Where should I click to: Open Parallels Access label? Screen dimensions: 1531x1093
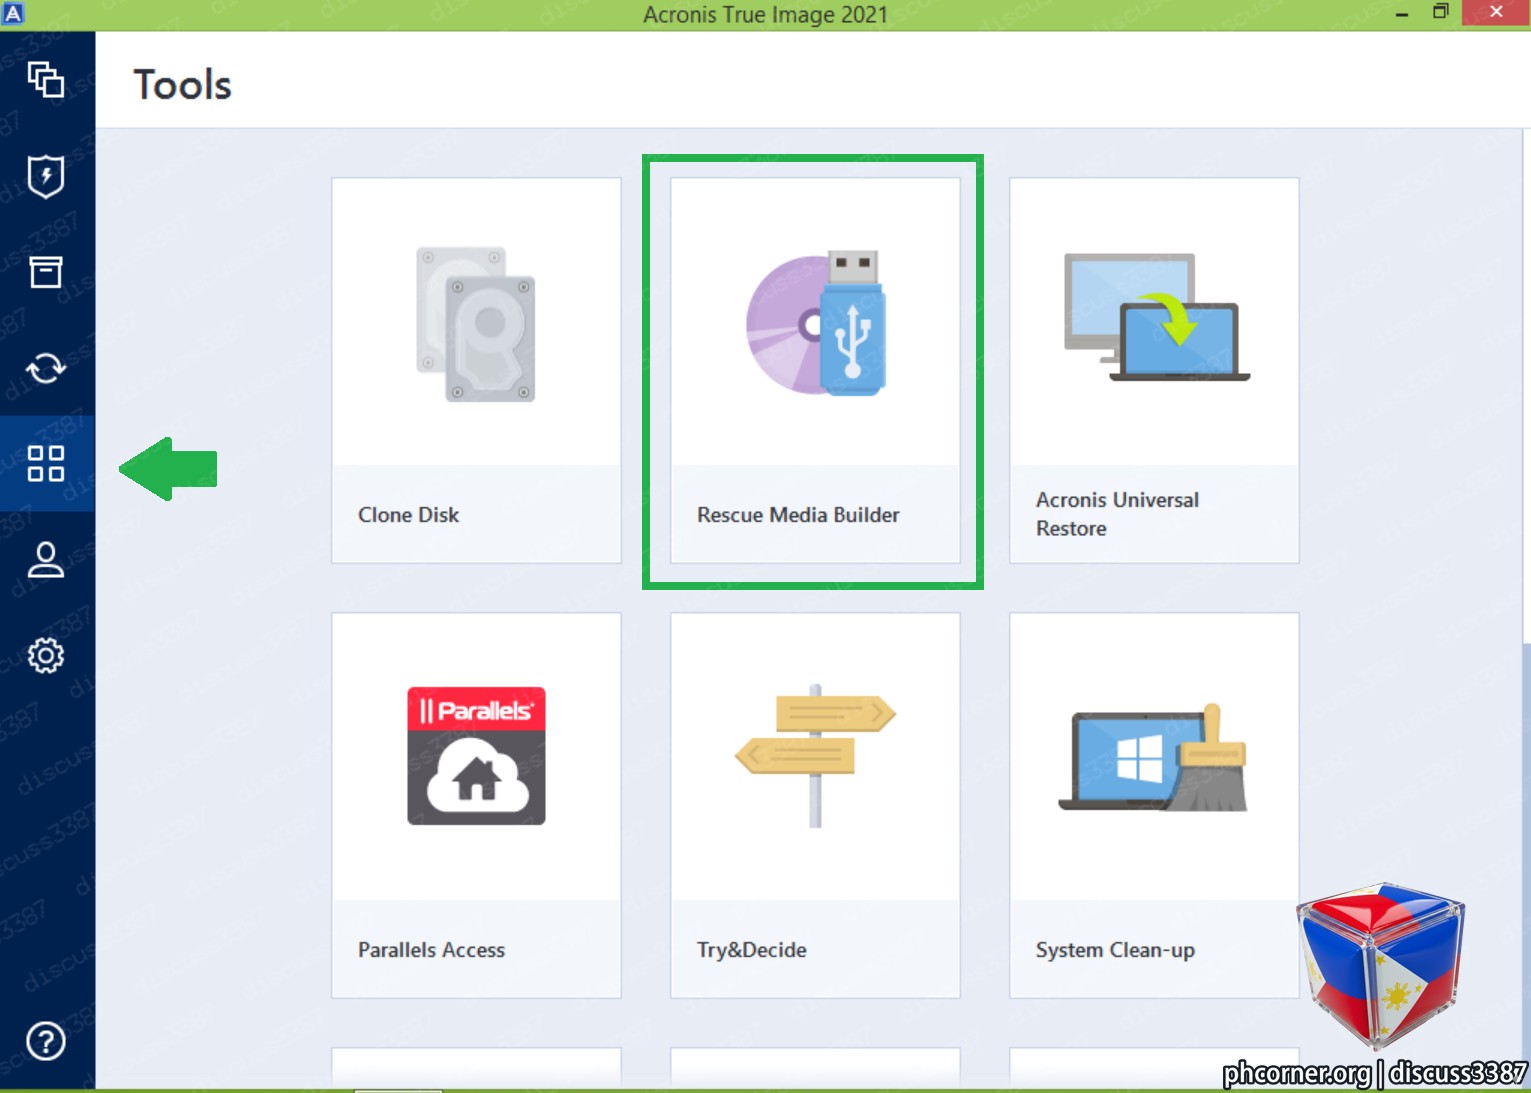[431, 950]
